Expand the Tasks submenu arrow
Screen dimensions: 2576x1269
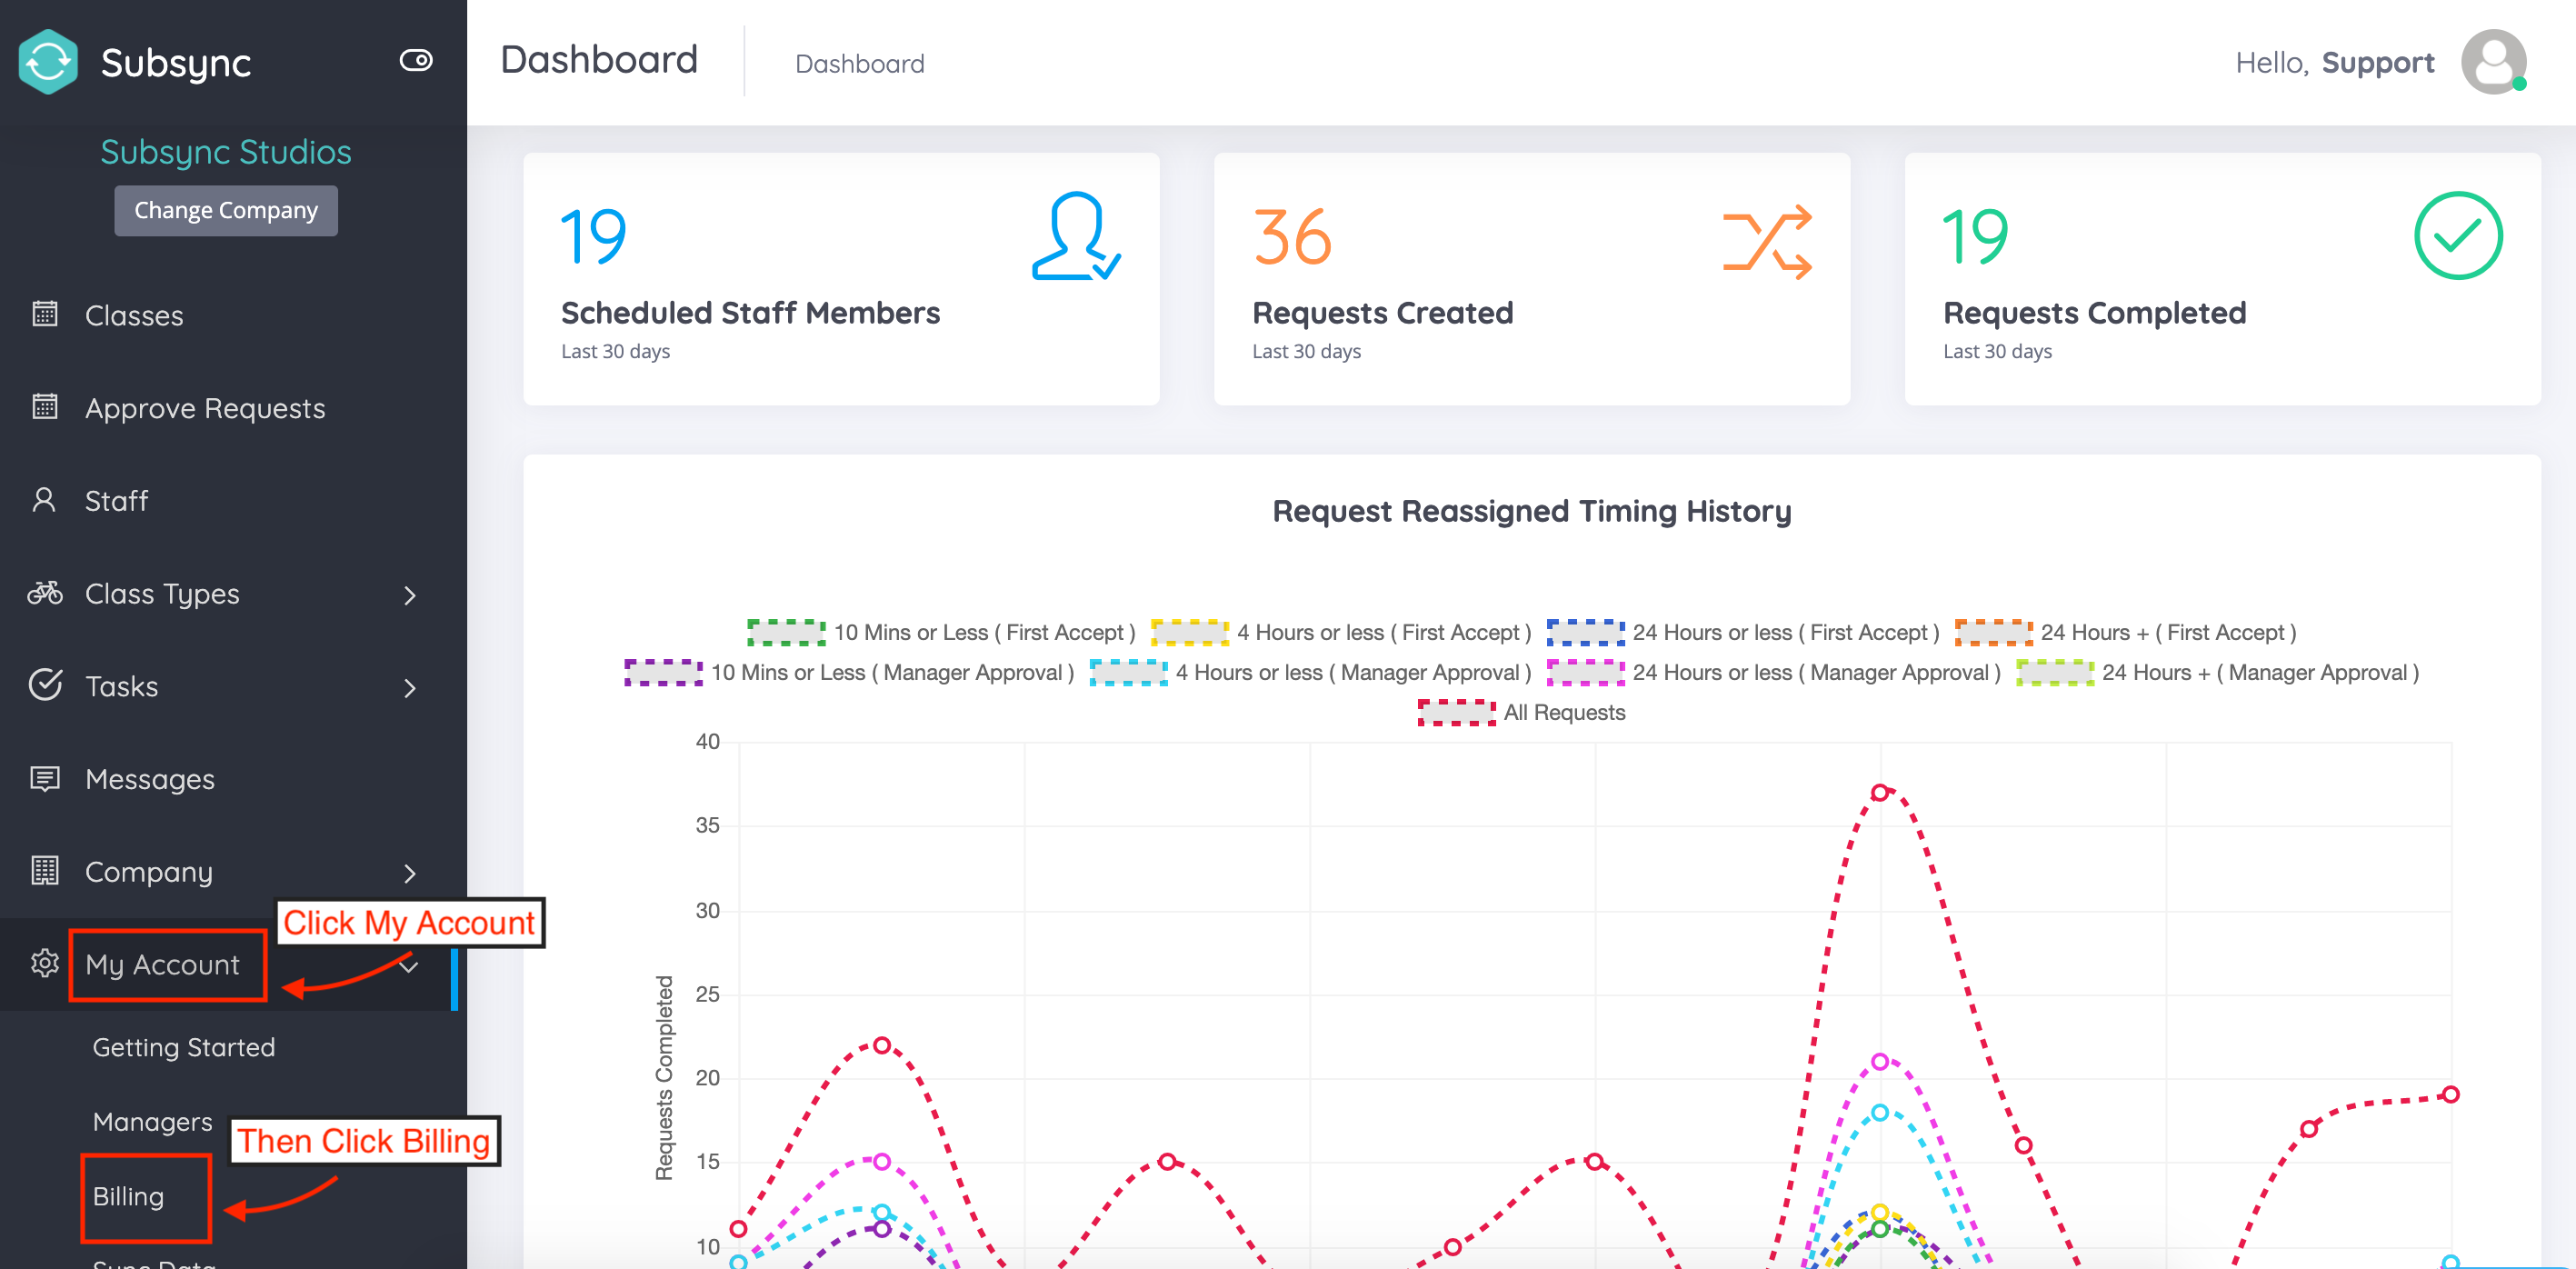(409, 689)
